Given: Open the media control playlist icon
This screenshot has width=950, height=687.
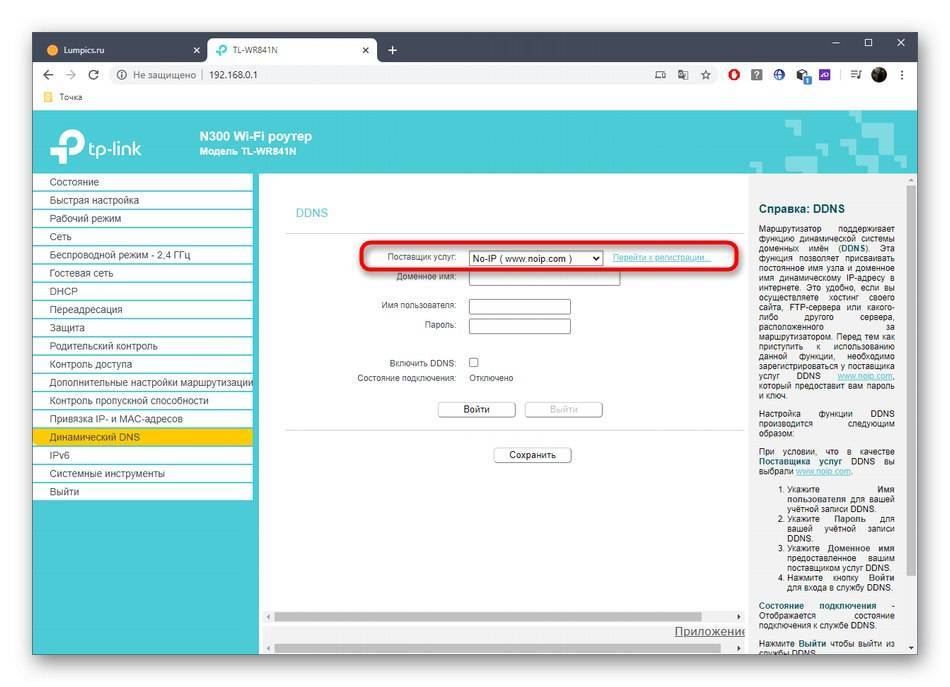Looking at the screenshot, I should (x=855, y=75).
